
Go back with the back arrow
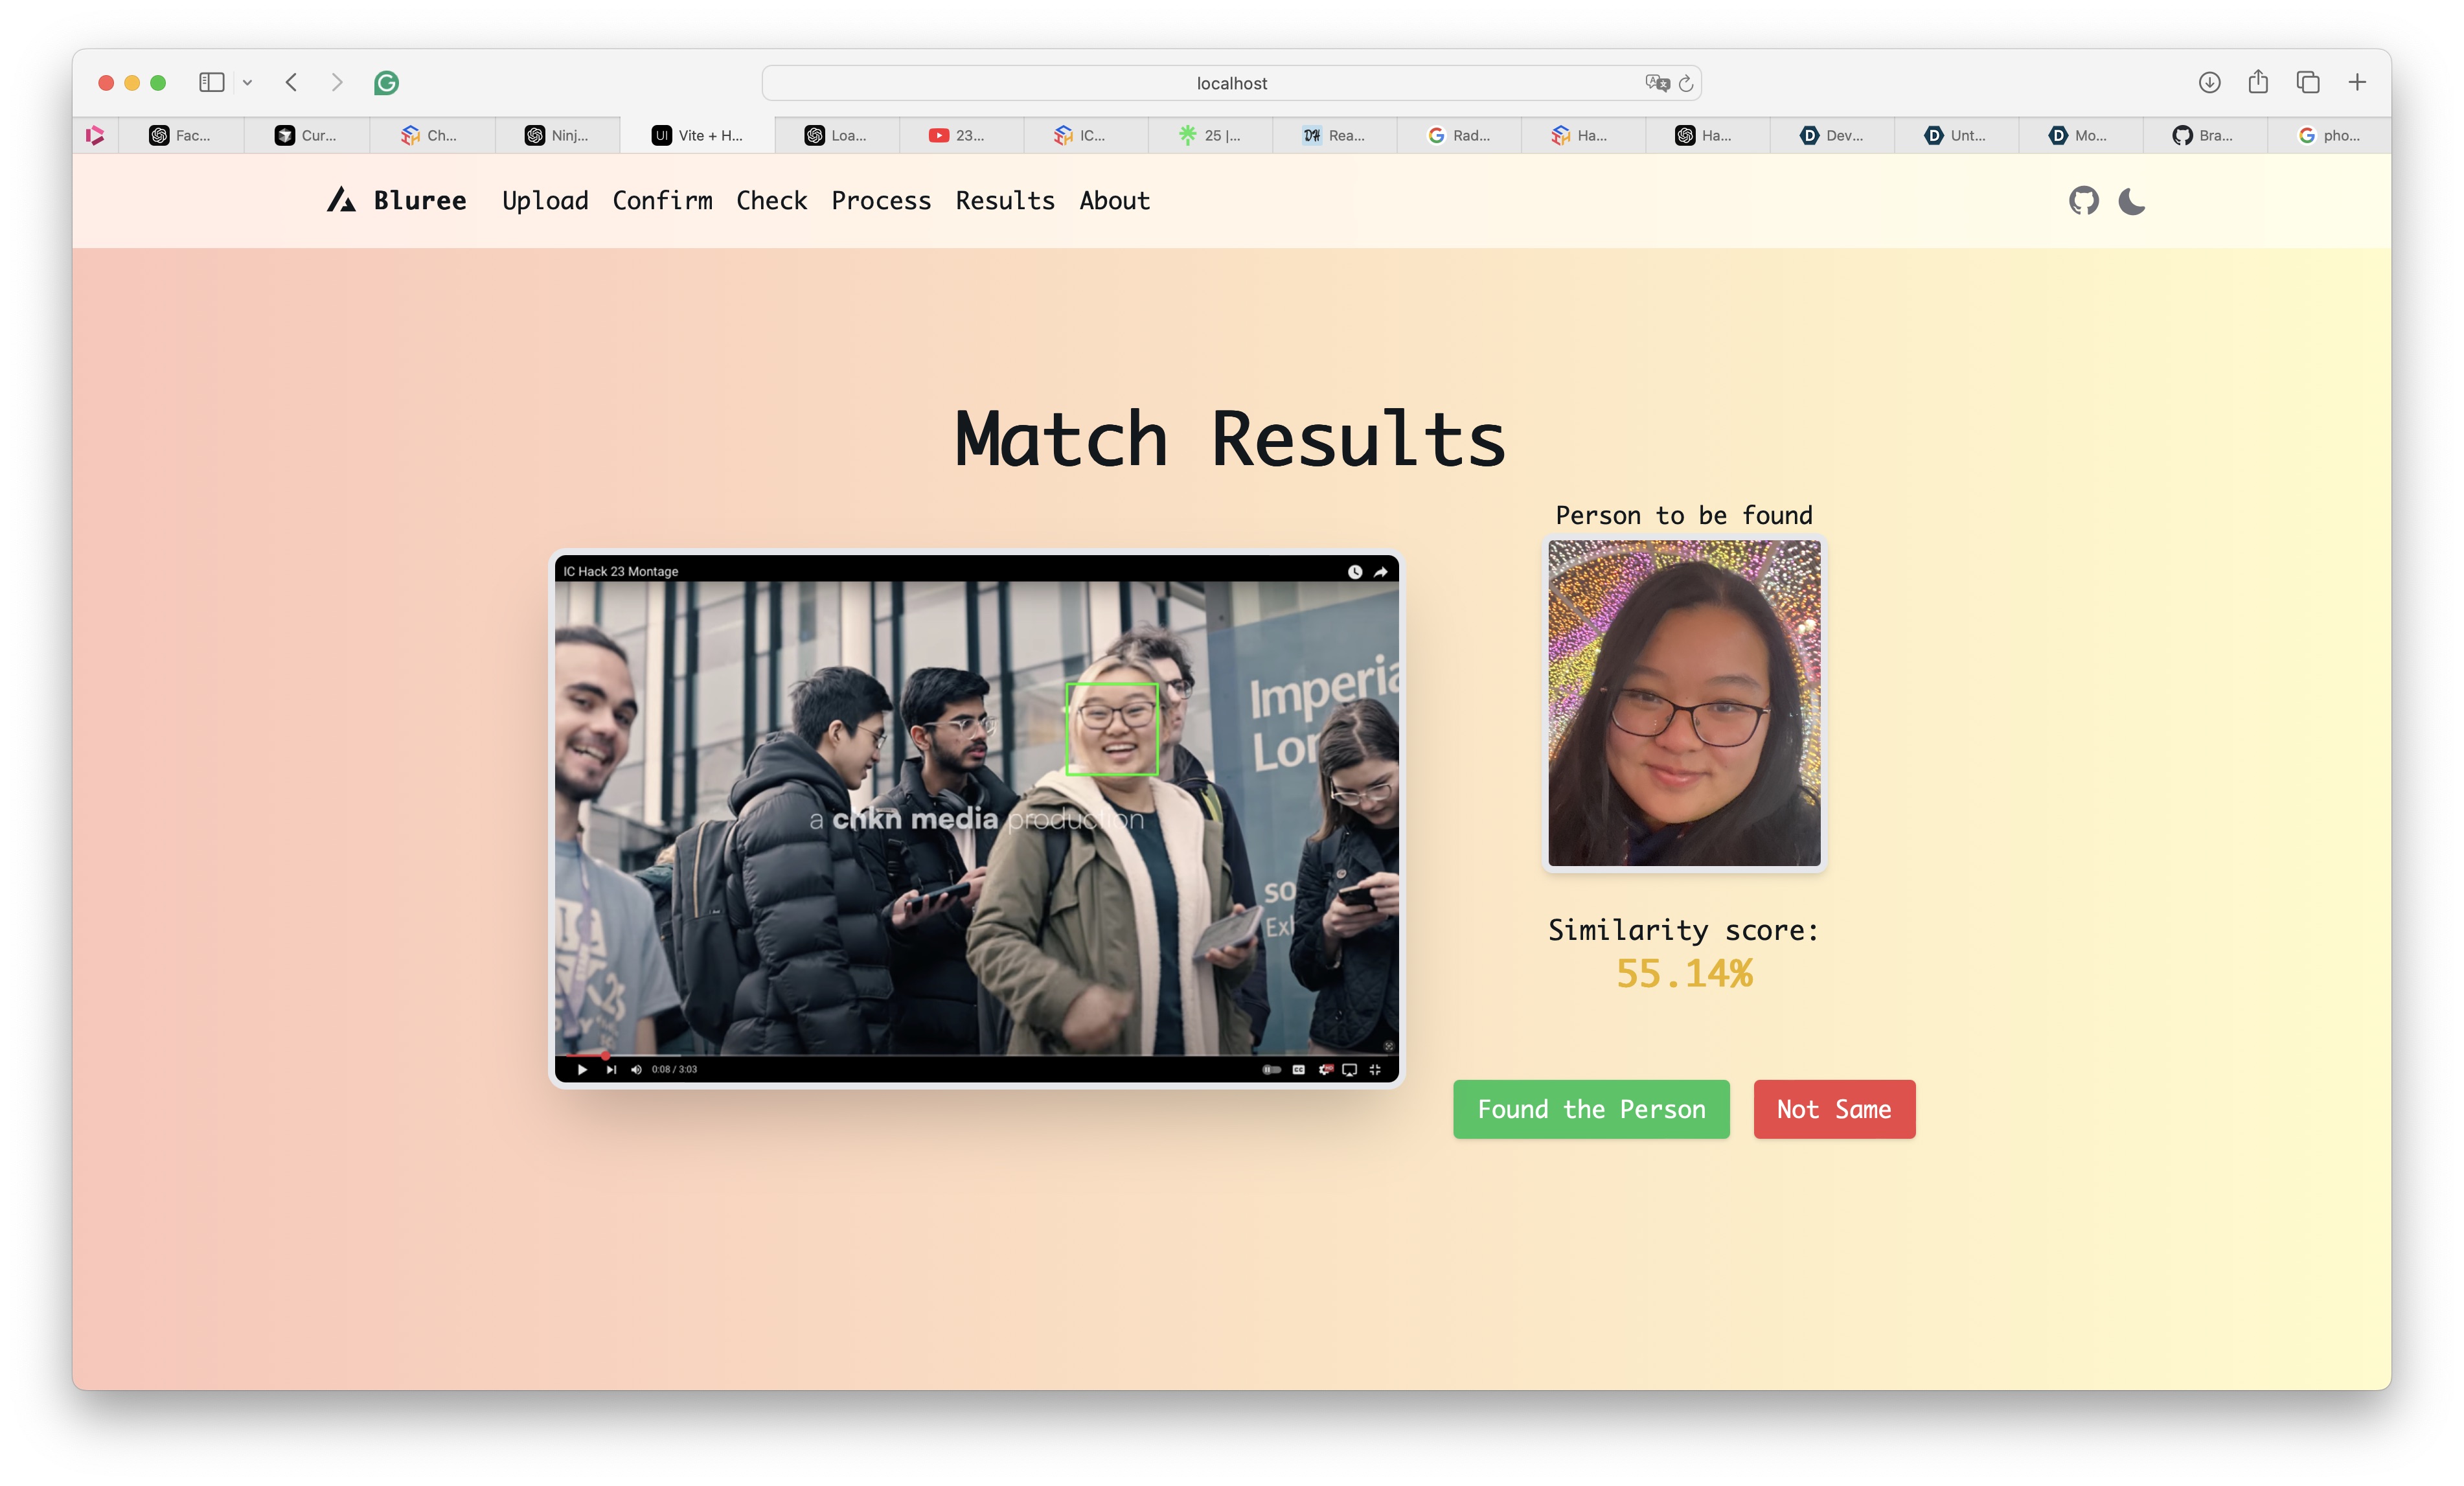pyautogui.click(x=291, y=83)
